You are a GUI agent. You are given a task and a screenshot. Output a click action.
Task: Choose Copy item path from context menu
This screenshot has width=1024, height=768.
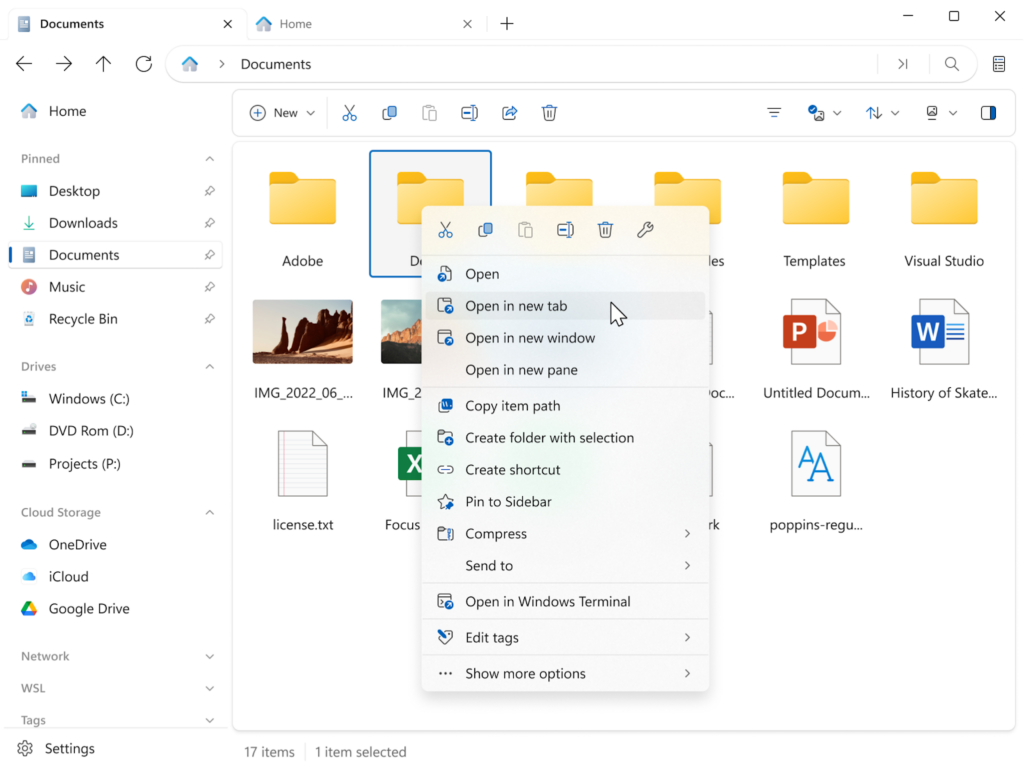pyautogui.click(x=512, y=406)
